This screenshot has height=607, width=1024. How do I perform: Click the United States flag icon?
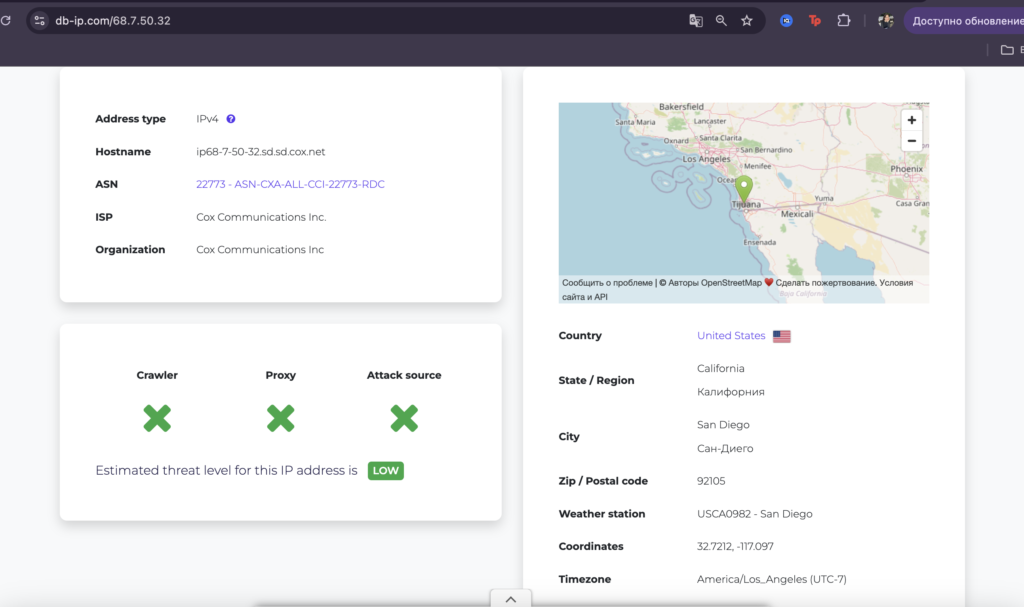coord(782,336)
